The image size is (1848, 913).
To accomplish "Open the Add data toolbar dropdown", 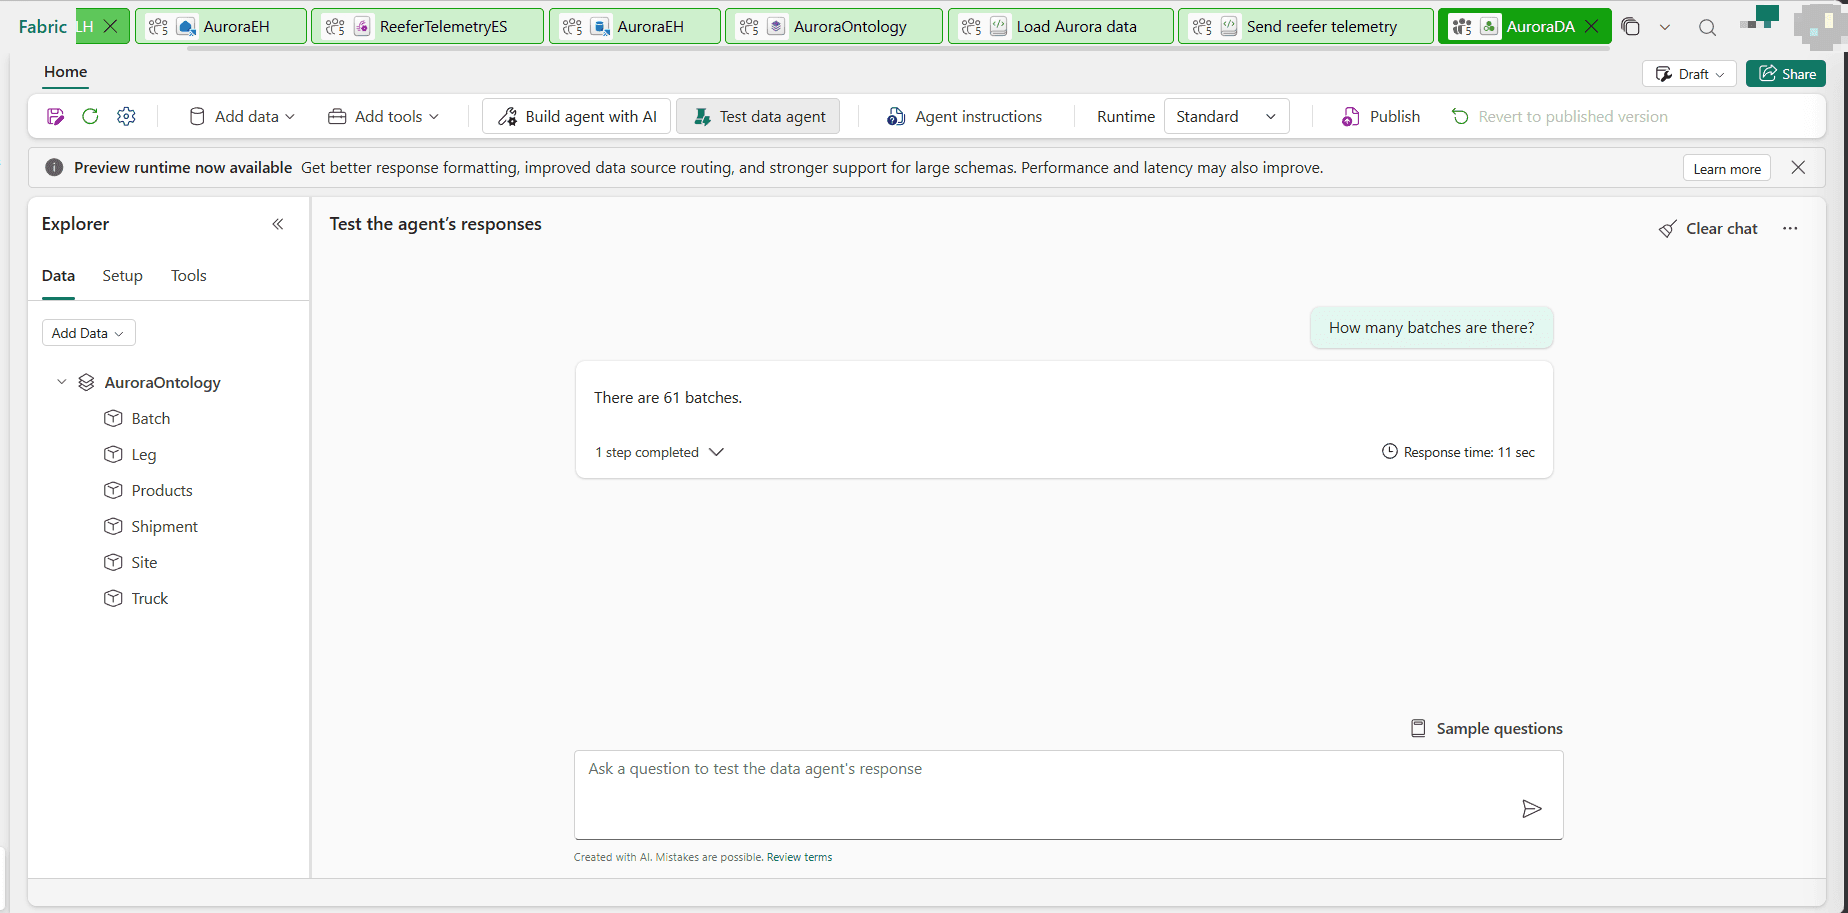I will 242,117.
